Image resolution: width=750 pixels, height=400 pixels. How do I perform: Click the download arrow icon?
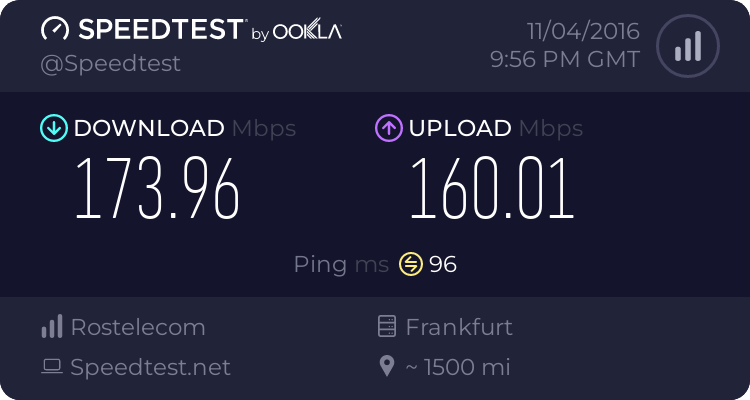pyautogui.click(x=53, y=128)
